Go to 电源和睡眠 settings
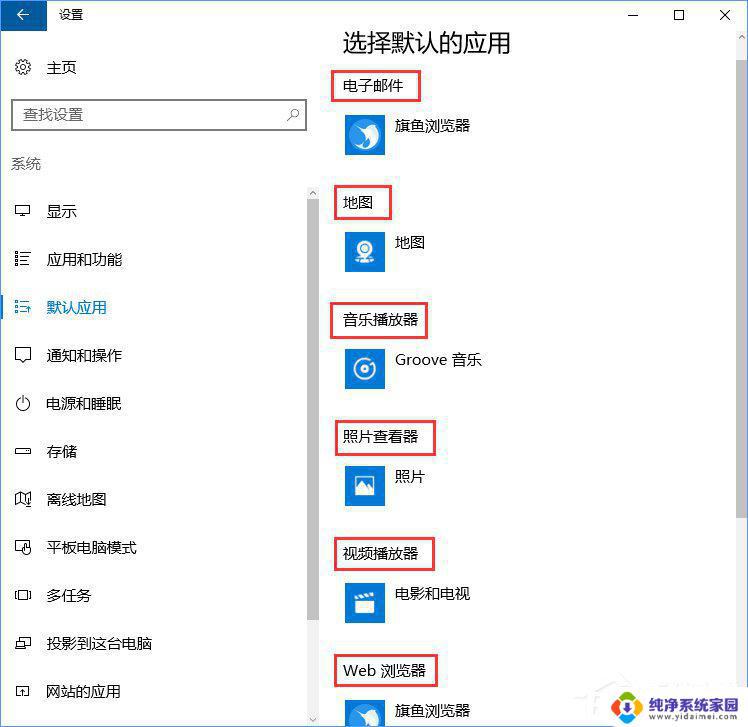The image size is (748, 727). tap(84, 404)
